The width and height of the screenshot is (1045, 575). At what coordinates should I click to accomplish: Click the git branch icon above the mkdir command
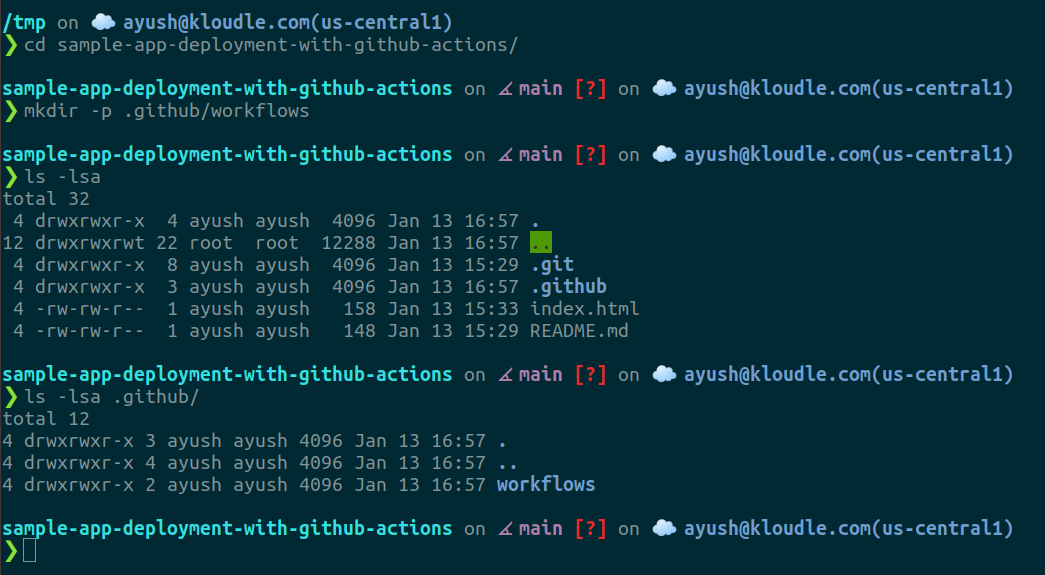502,89
